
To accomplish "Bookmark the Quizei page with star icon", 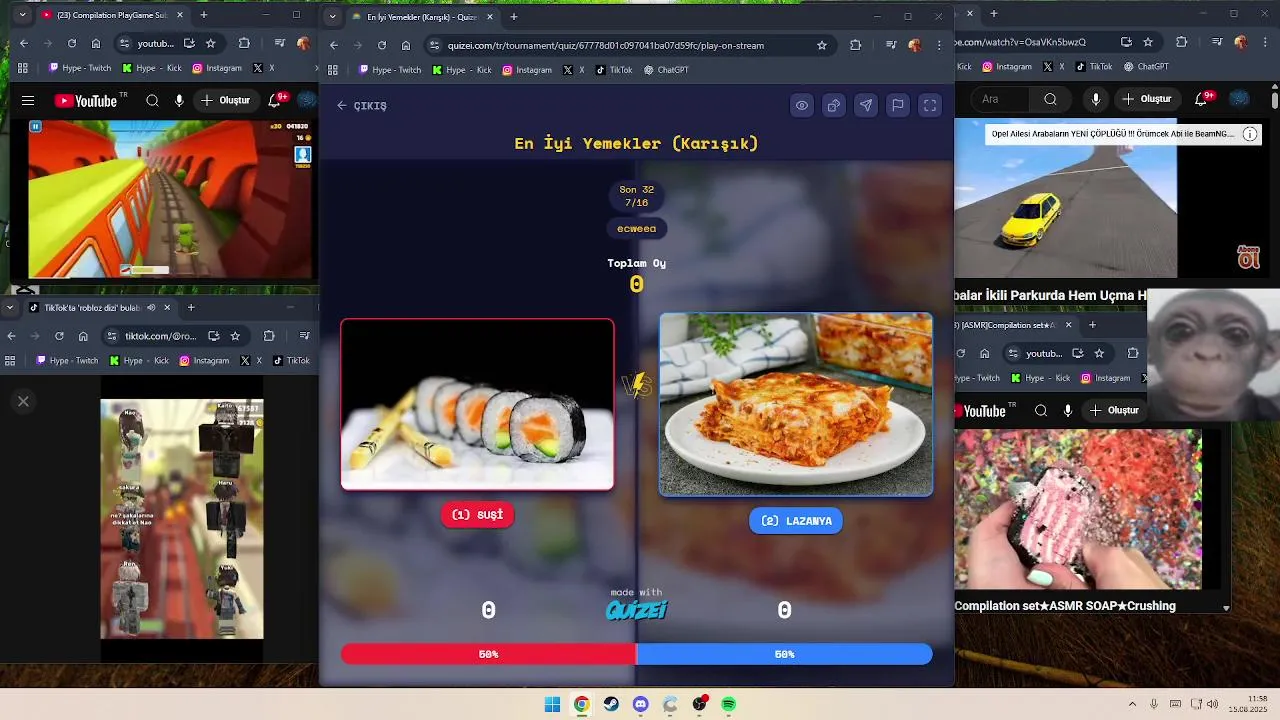I will (822, 45).
